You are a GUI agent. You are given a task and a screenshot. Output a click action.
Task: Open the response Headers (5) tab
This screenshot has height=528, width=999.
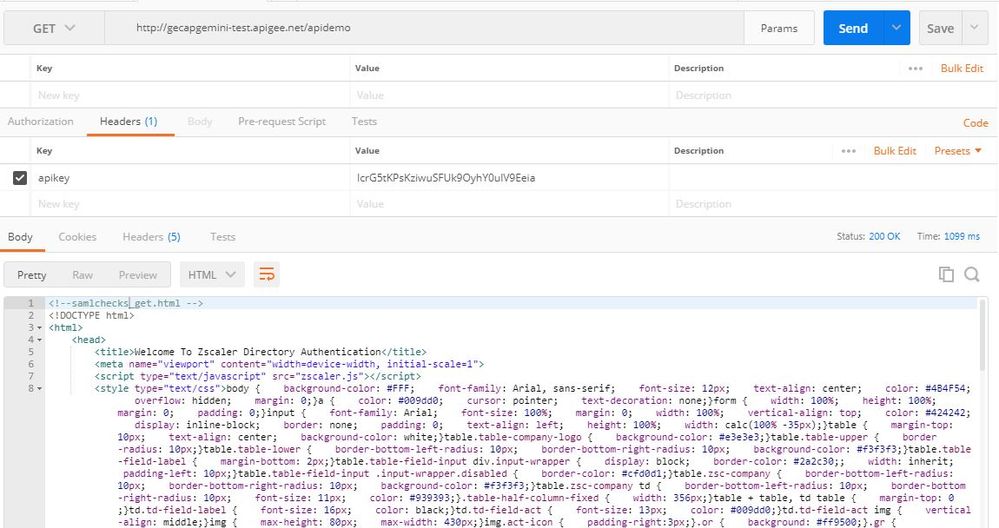(x=151, y=236)
